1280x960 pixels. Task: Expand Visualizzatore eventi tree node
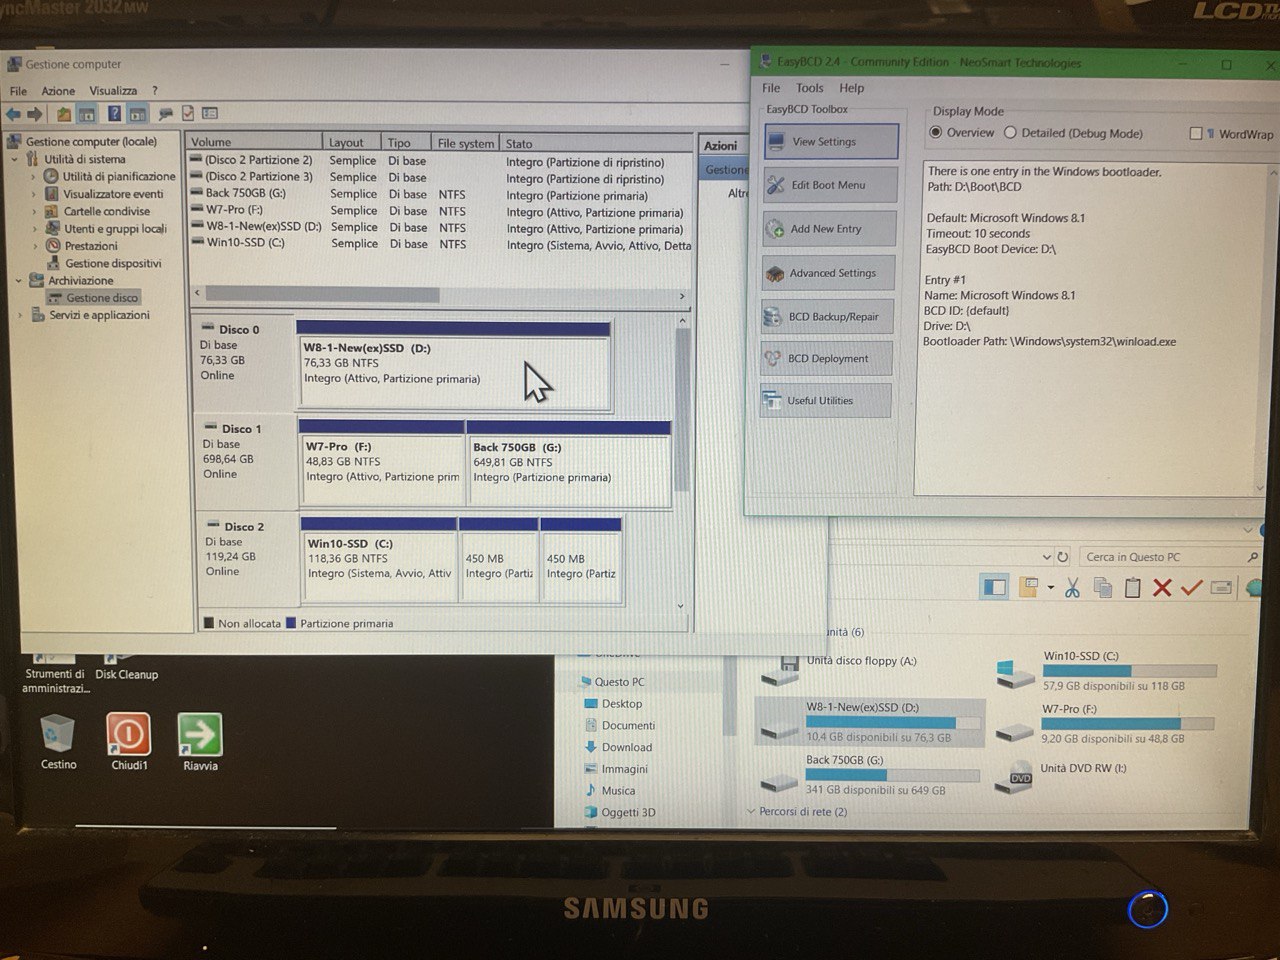[x=34, y=194]
